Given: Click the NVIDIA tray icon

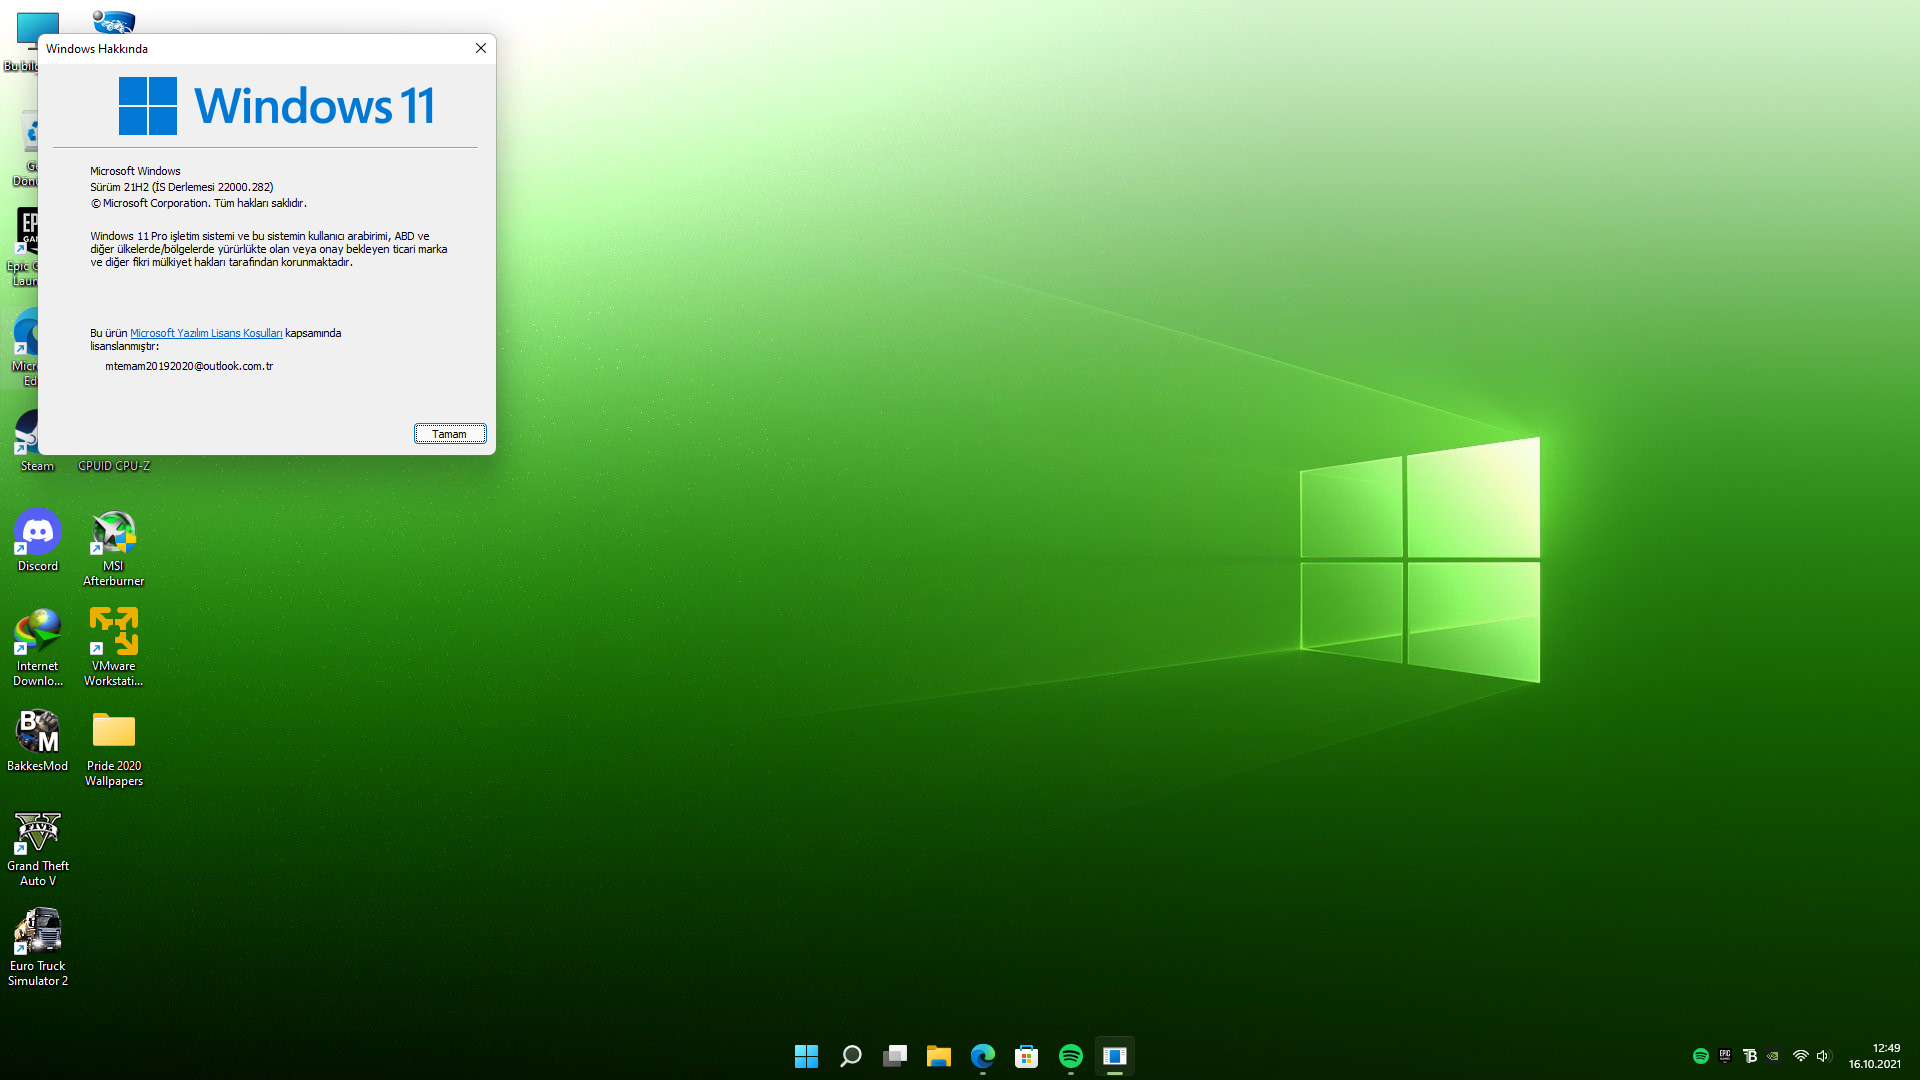Looking at the screenshot, I should pyautogui.click(x=1773, y=1056).
